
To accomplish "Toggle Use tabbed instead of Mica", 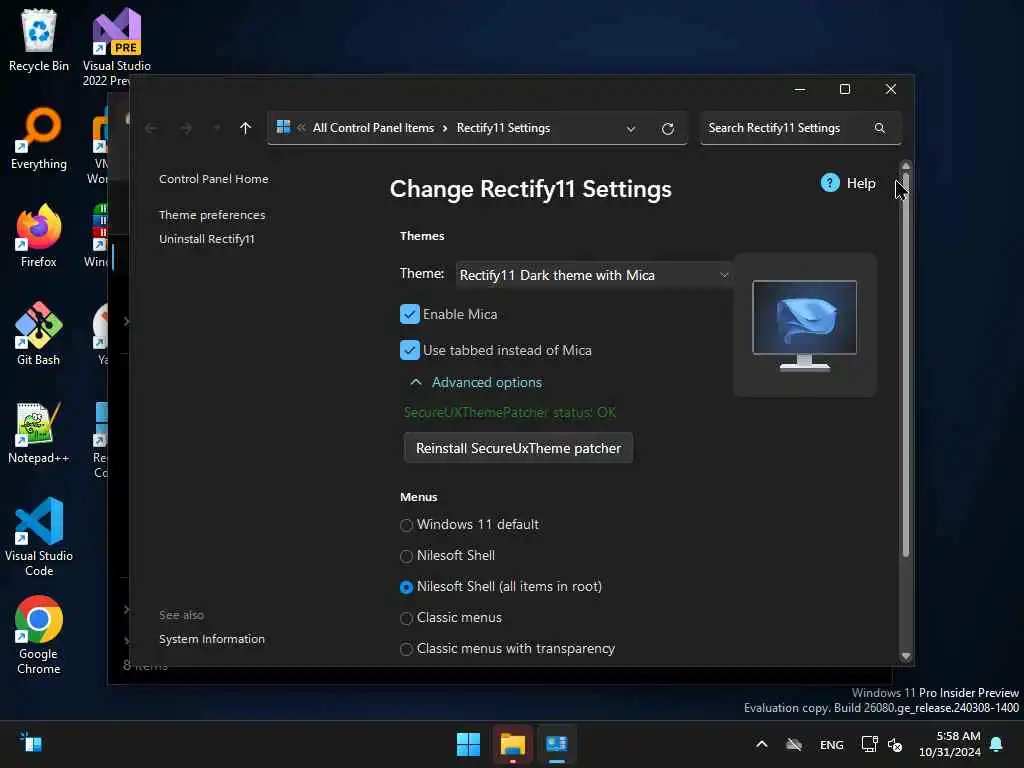I will [409, 350].
